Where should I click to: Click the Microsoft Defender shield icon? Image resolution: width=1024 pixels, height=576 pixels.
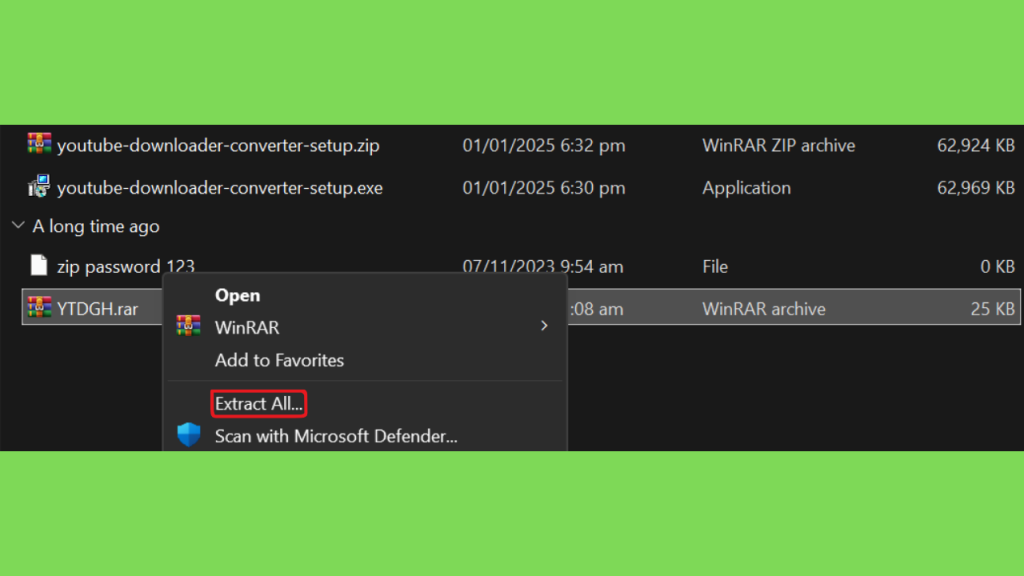pos(189,435)
